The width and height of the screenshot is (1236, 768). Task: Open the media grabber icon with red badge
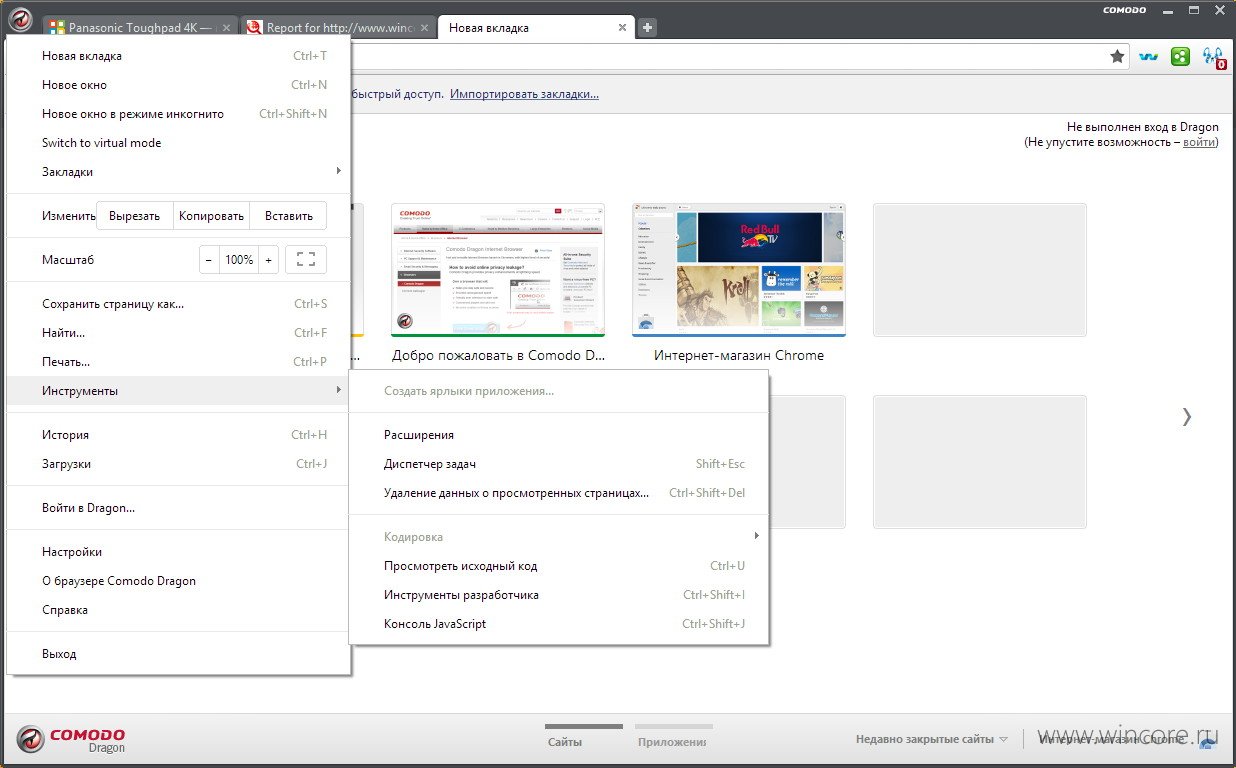pyautogui.click(x=1214, y=58)
